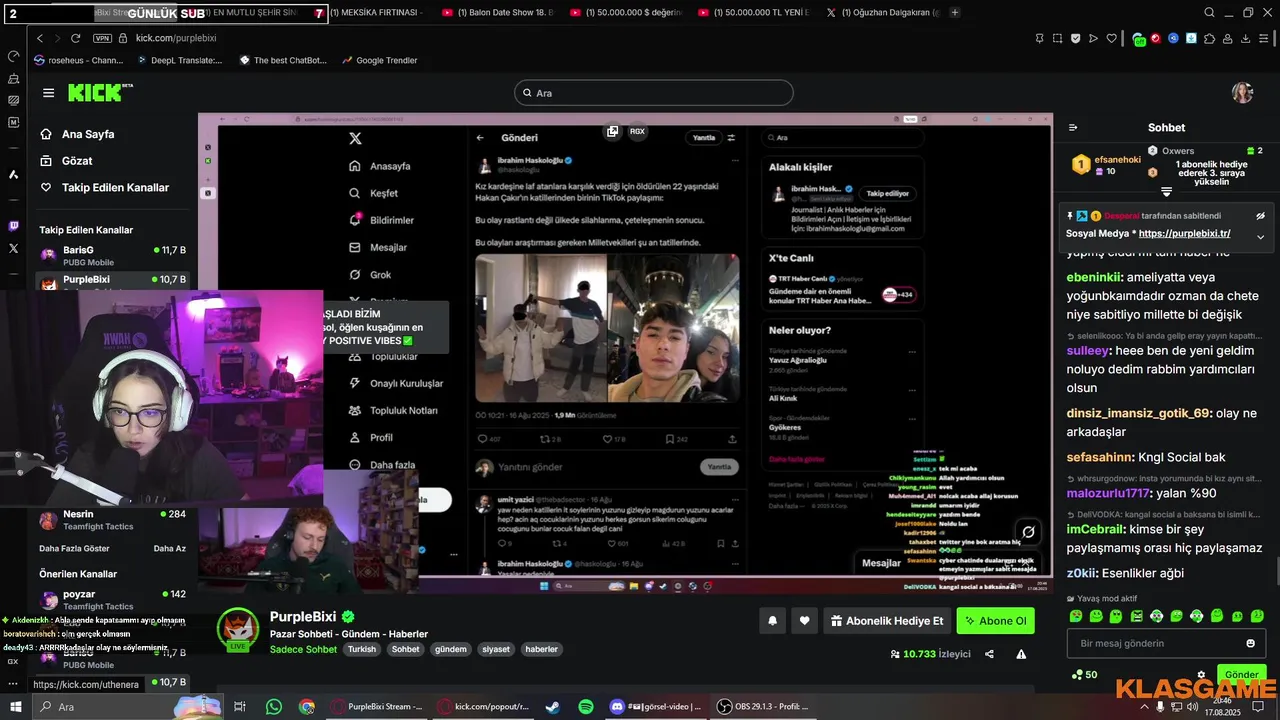Report stream using warning icon

click(1021, 654)
